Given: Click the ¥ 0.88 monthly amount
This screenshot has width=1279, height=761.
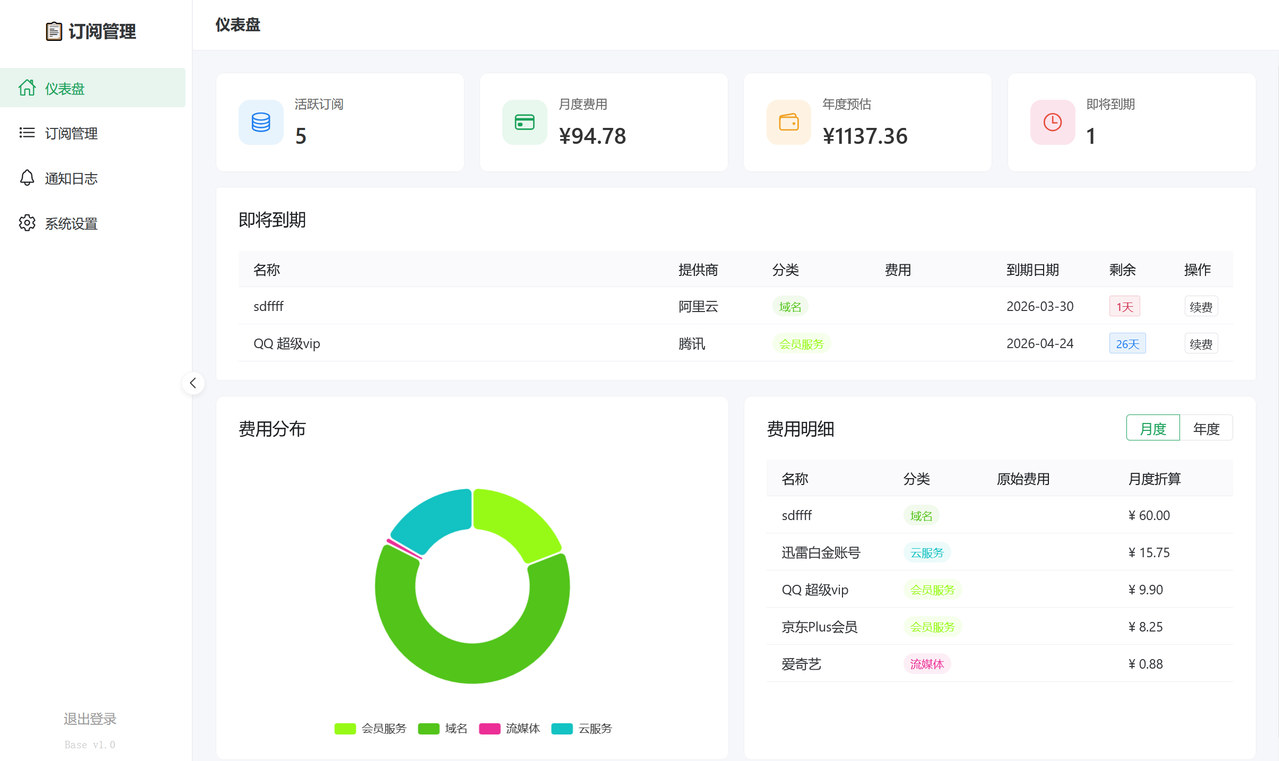Looking at the screenshot, I should [1146, 664].
